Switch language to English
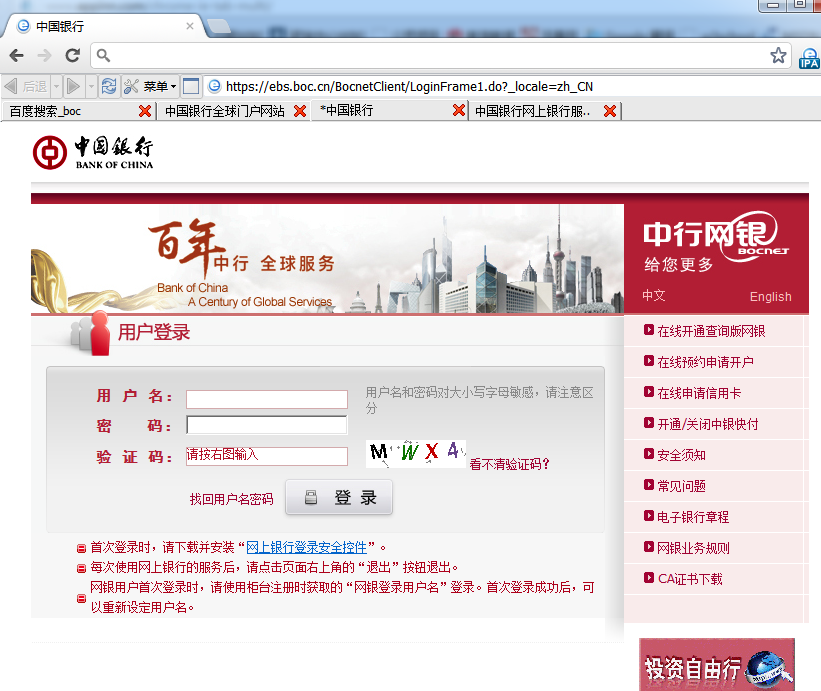Image resolution: width=821 pixels, height=691 pixels. 770,296
